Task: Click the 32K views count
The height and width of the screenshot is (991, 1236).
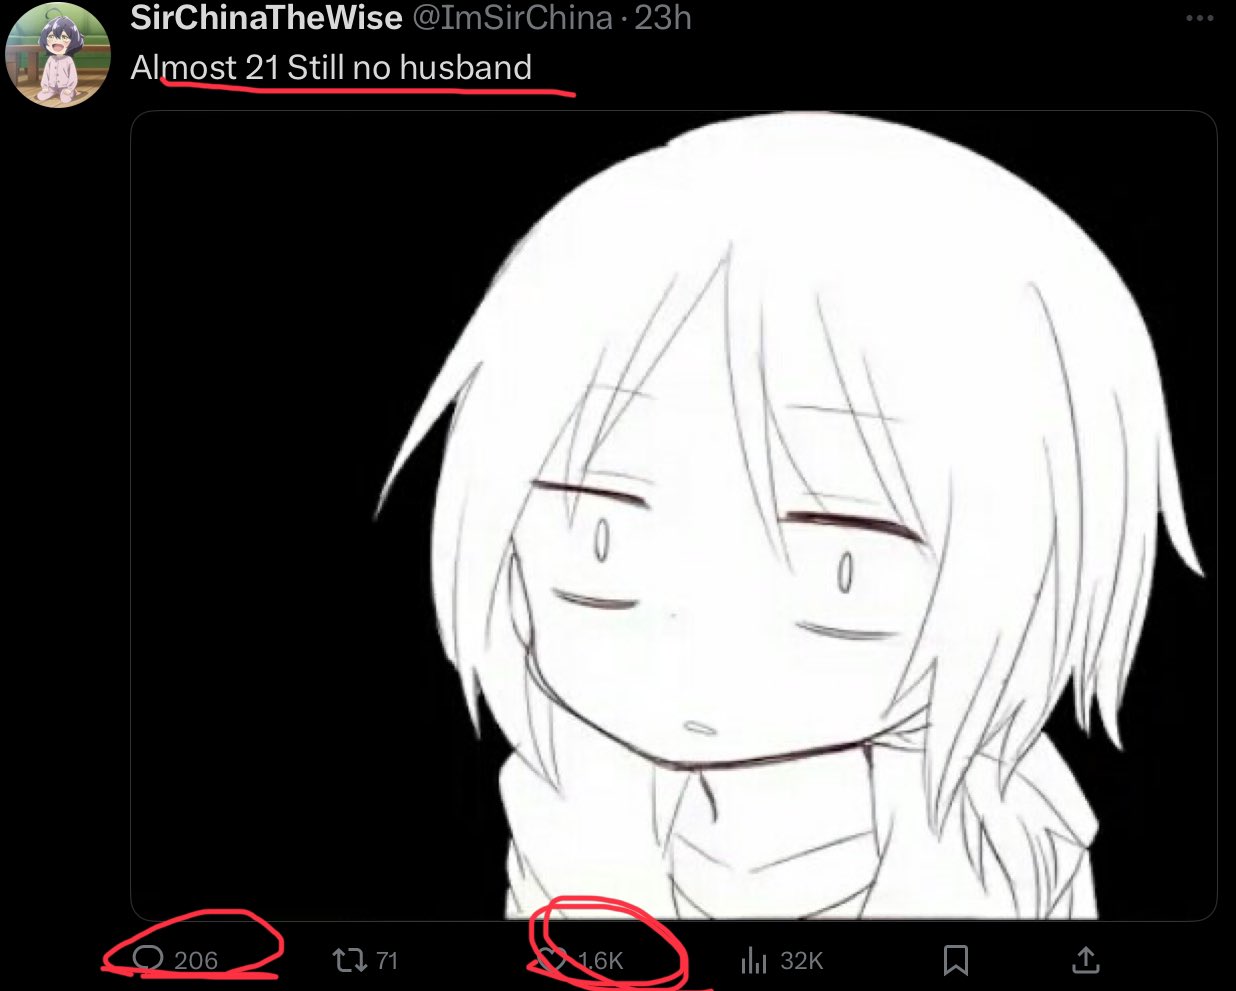Action: tap(802, 961)
